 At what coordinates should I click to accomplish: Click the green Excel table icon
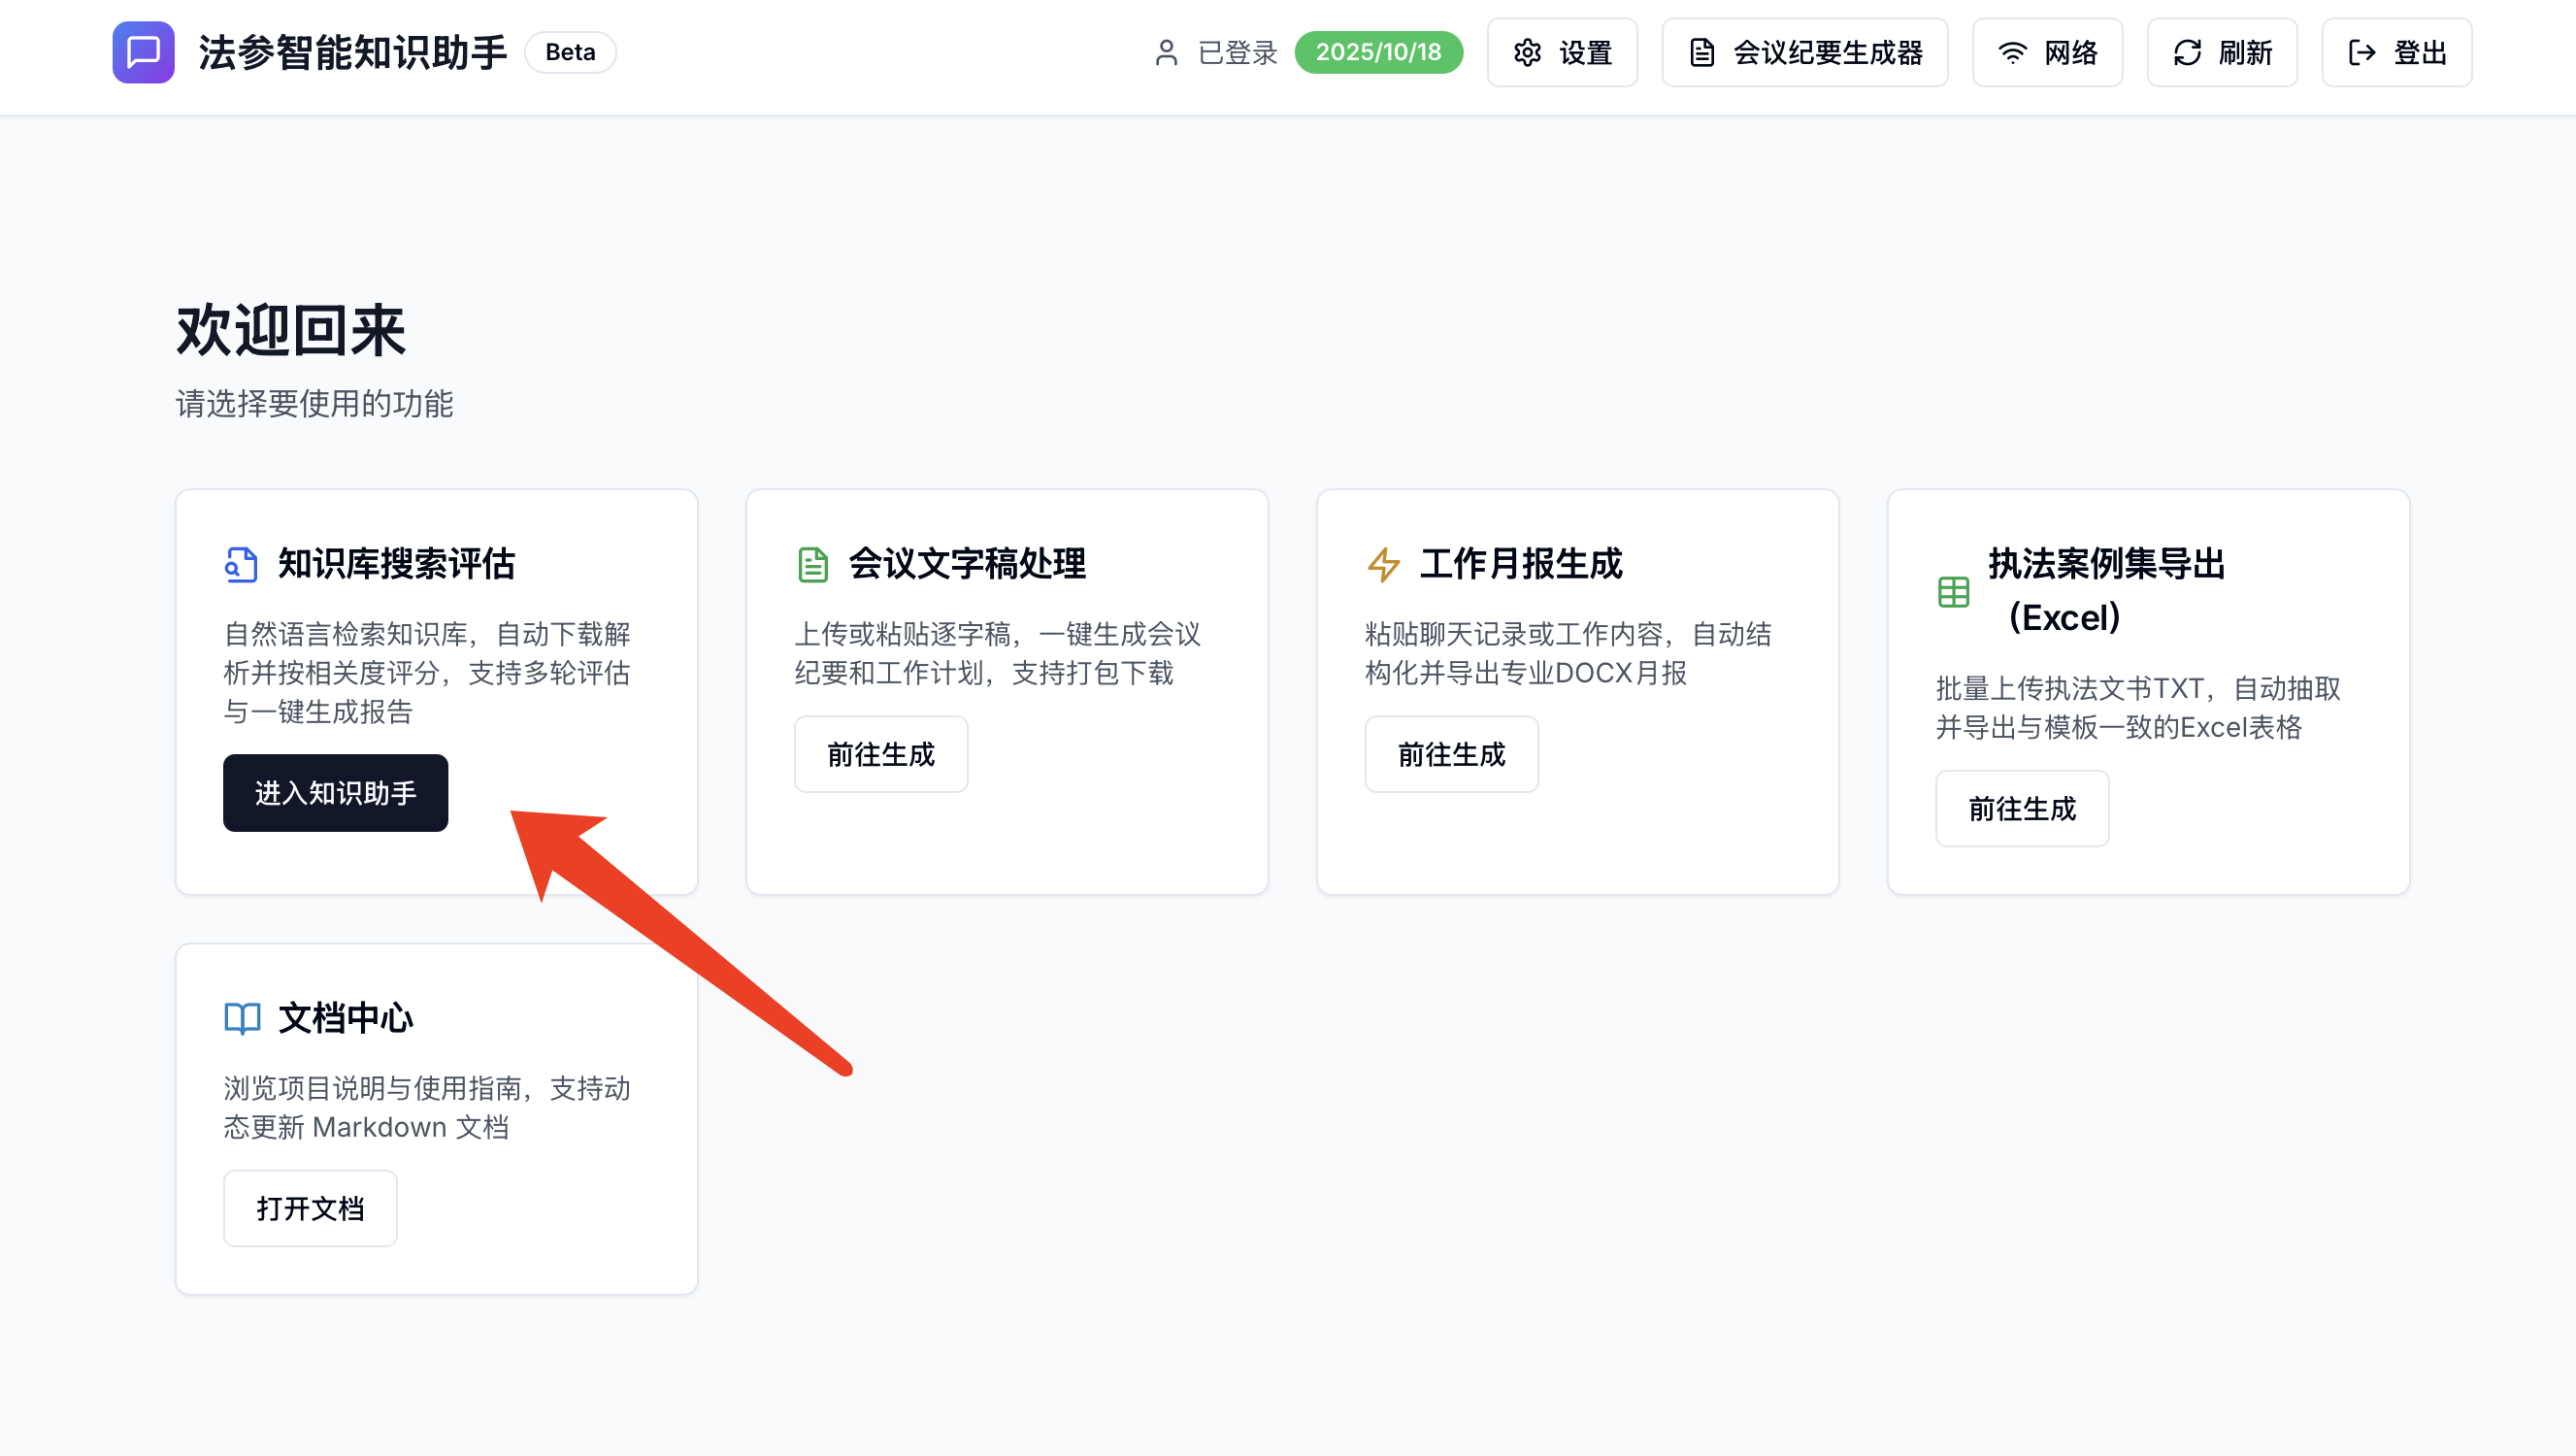pos(1953,592)
